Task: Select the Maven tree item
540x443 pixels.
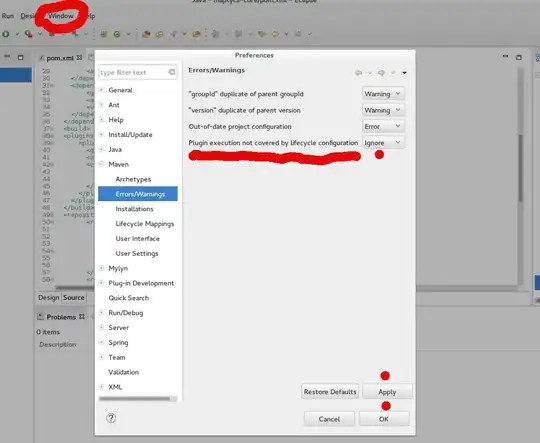Action: 118,164
